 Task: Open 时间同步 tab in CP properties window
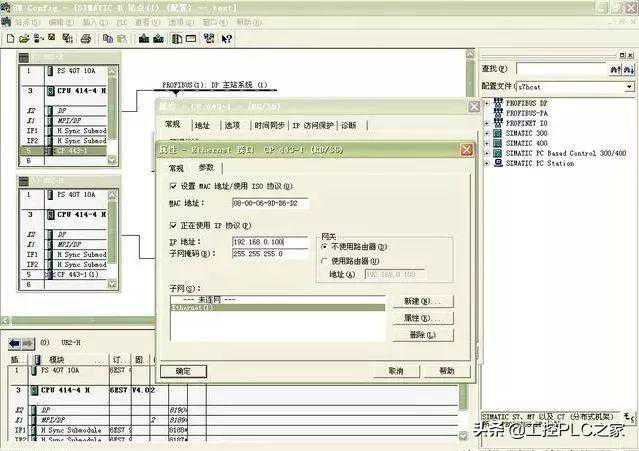269,125
